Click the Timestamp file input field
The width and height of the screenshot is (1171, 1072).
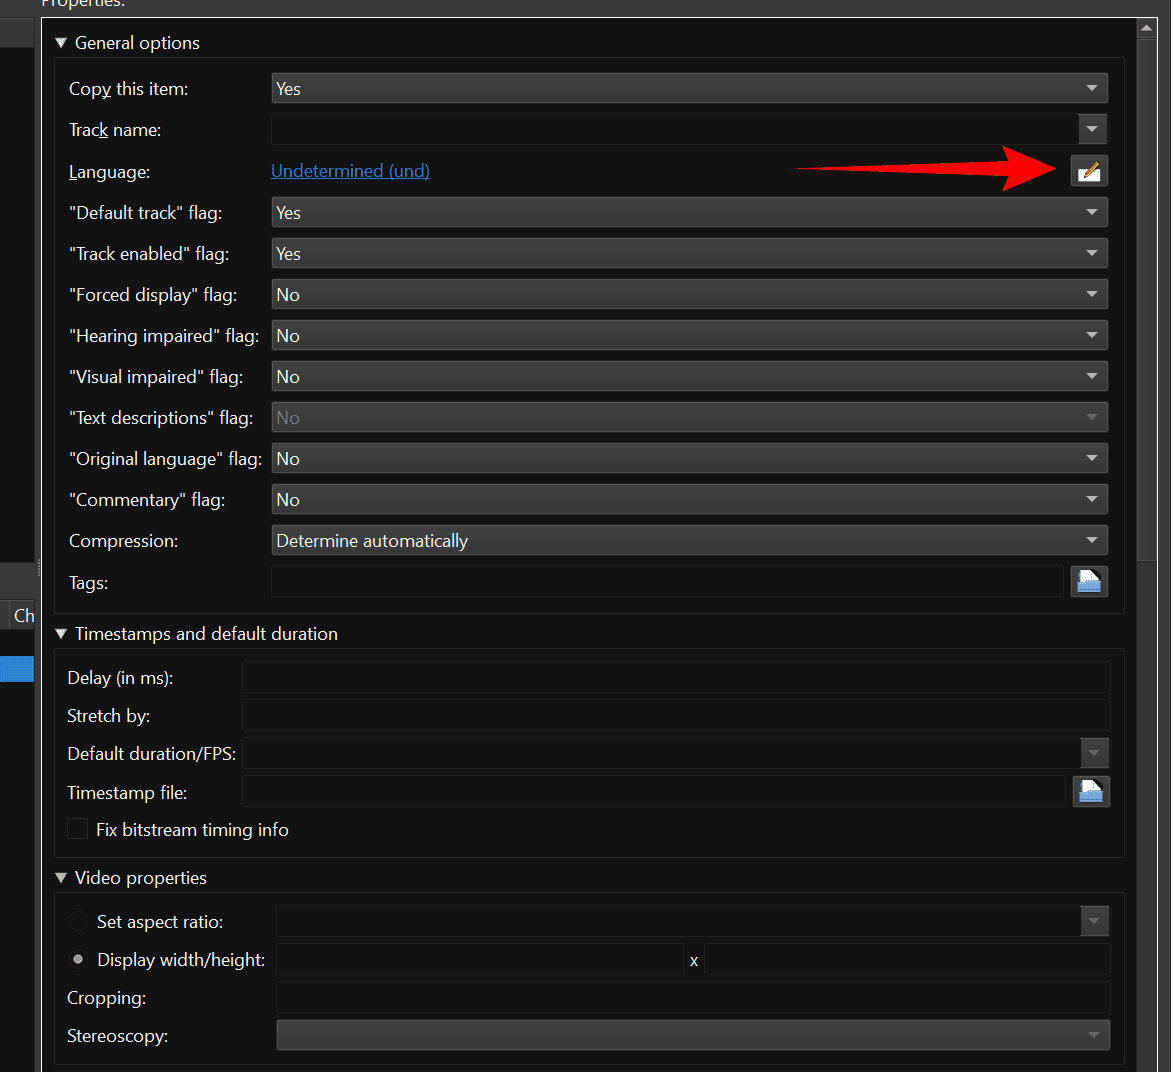click(653, 792)
